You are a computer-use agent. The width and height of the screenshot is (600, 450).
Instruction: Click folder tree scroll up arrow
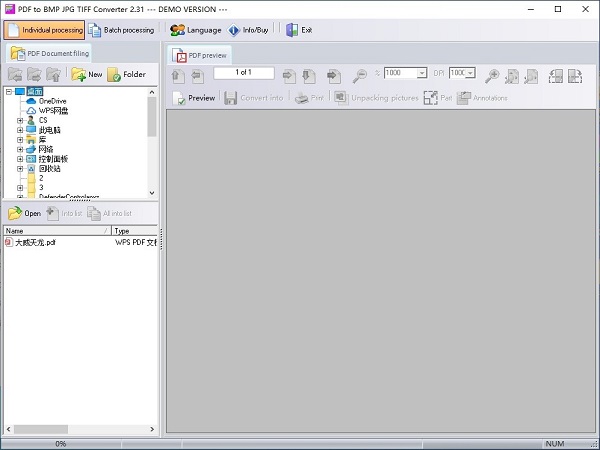tap(152, 92)
